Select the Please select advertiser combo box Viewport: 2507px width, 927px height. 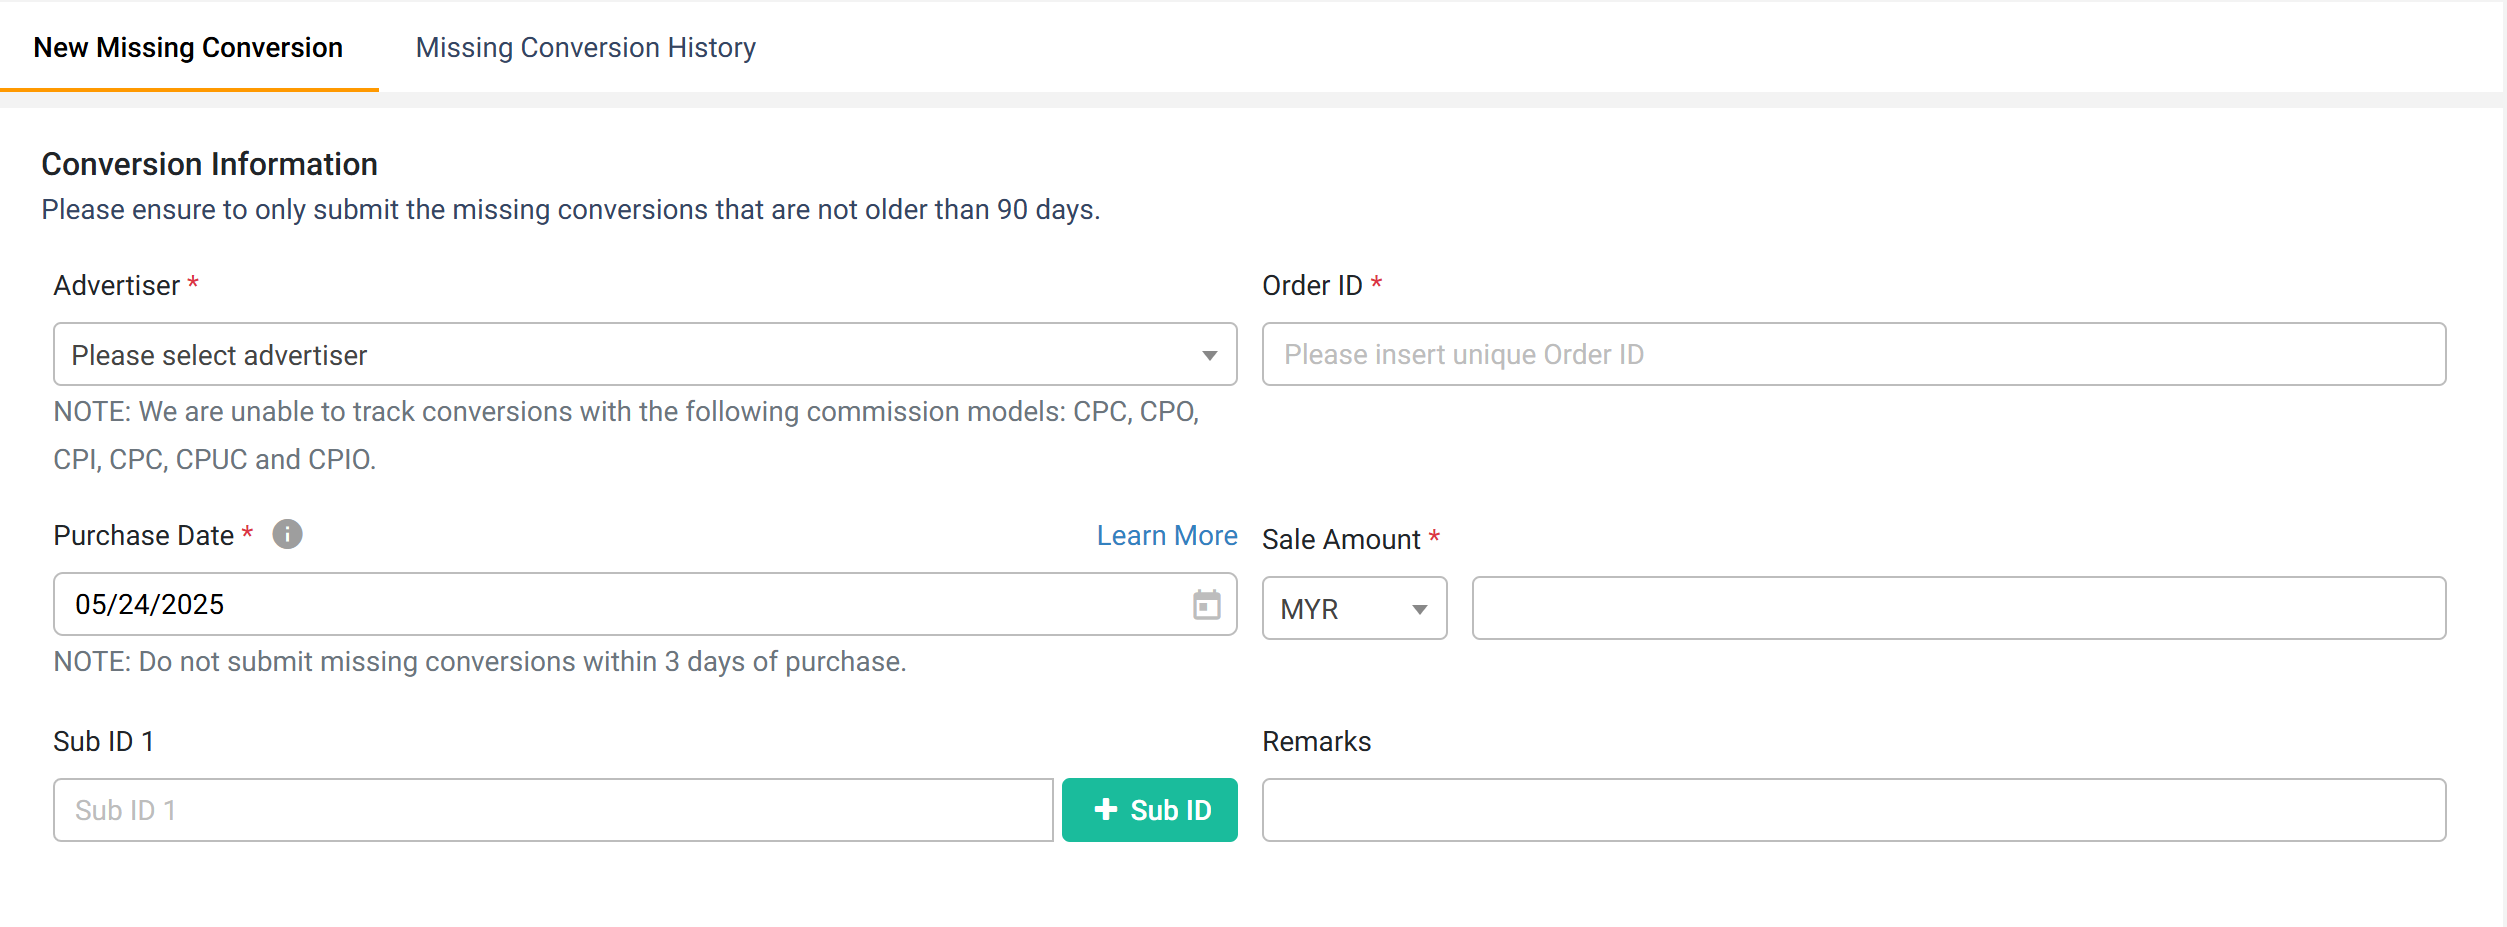click(645, 355)
